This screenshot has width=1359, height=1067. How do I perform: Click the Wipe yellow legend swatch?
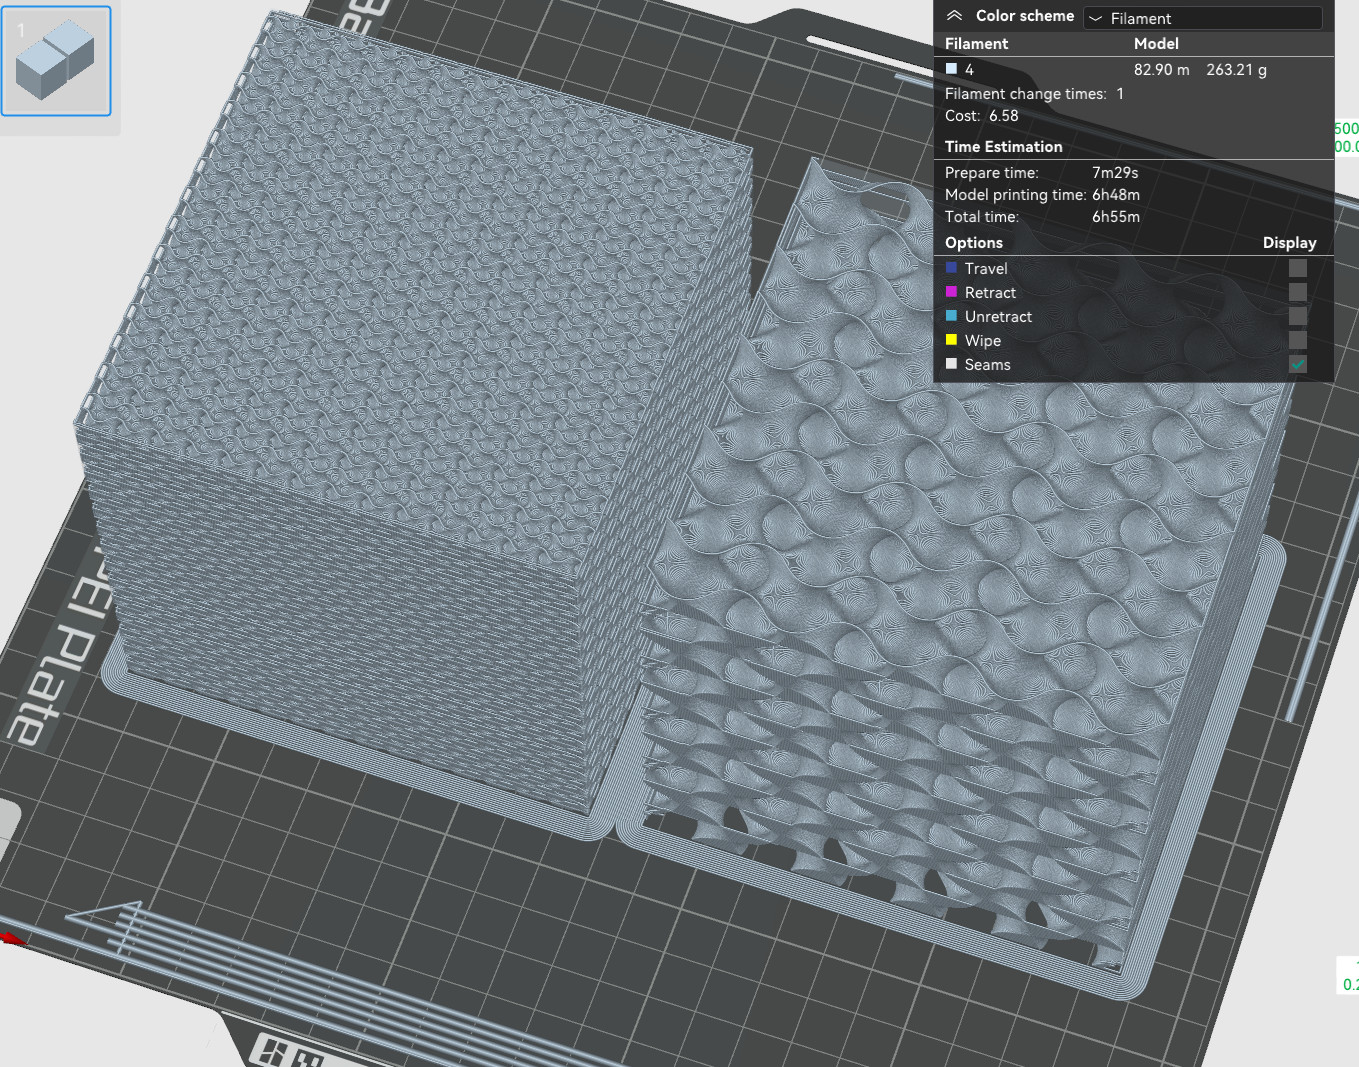pos(952,340)
